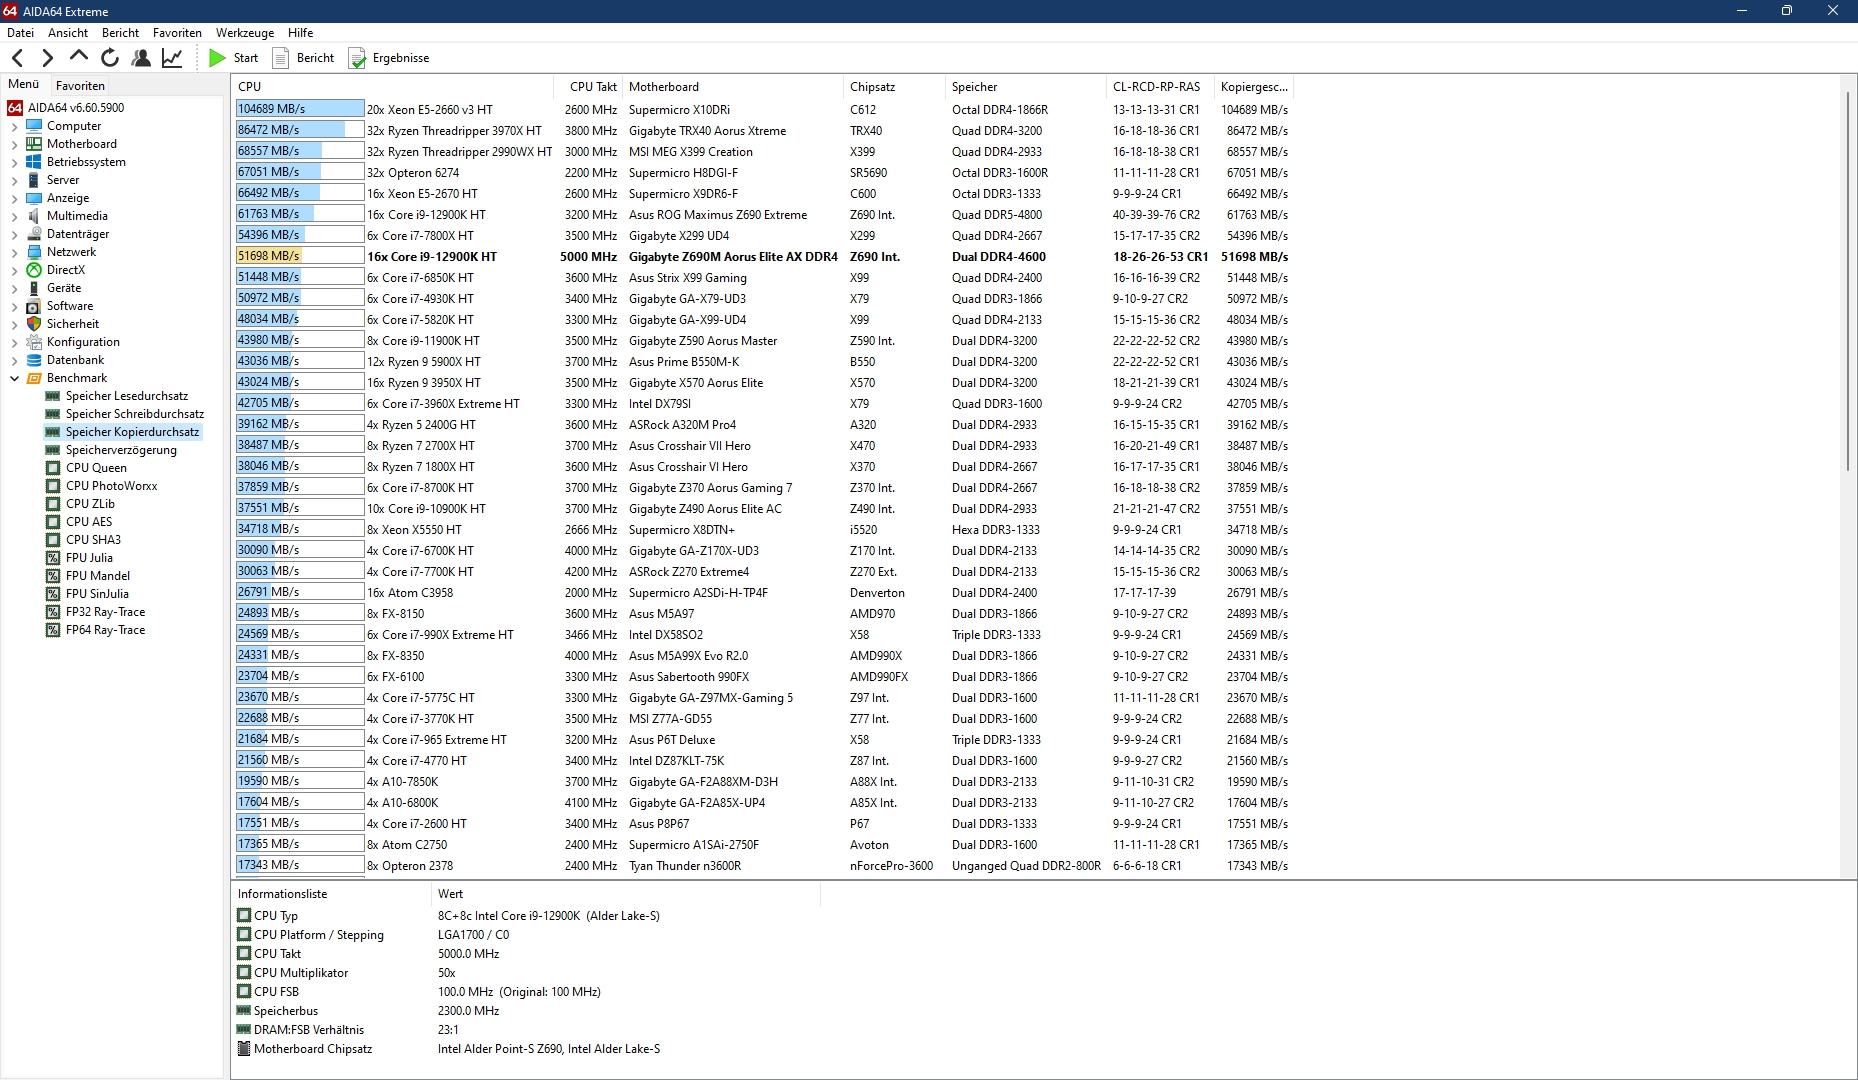
Task: Expand the Anzeige tree node
Action: pyautogui.click(x=14, y=198)
